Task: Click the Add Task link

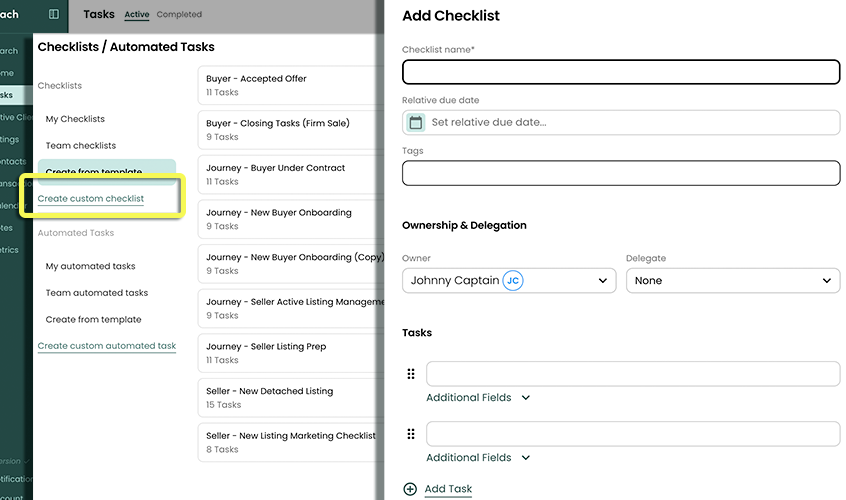Action: [448, 489]
